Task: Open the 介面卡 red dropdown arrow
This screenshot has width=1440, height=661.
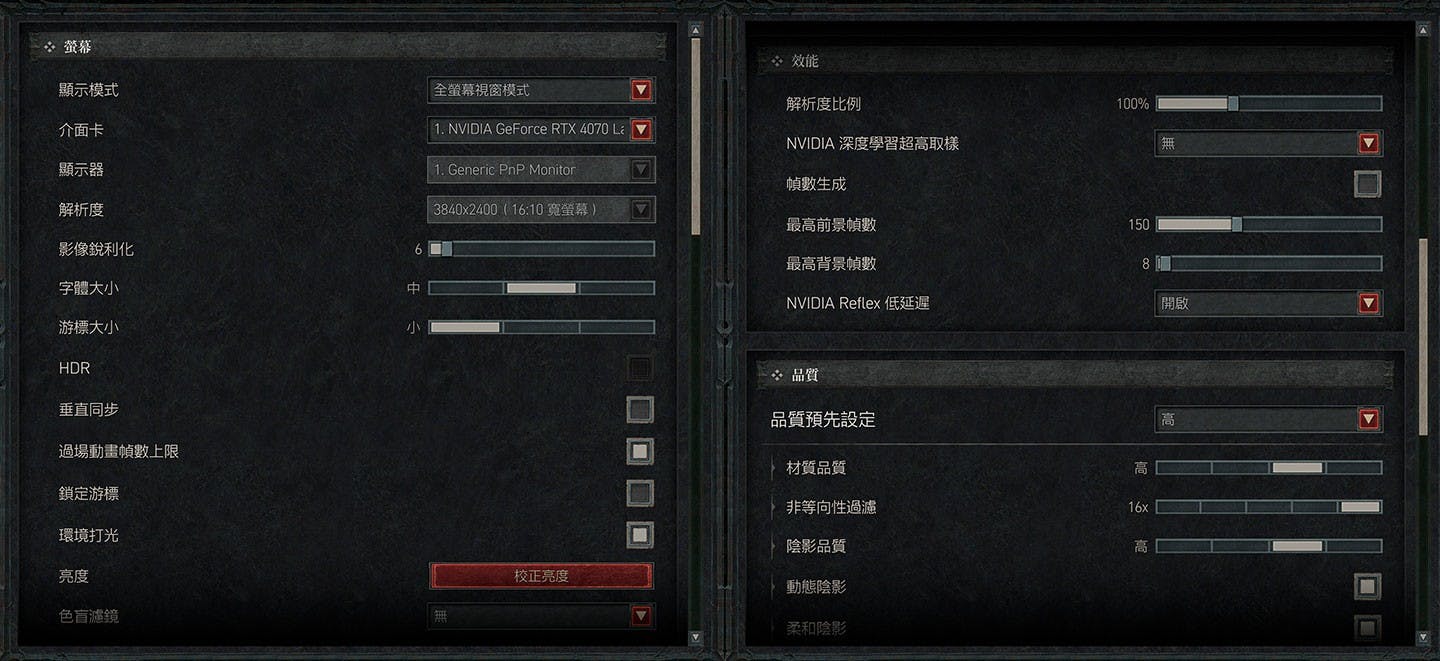Action: [642, 129]
